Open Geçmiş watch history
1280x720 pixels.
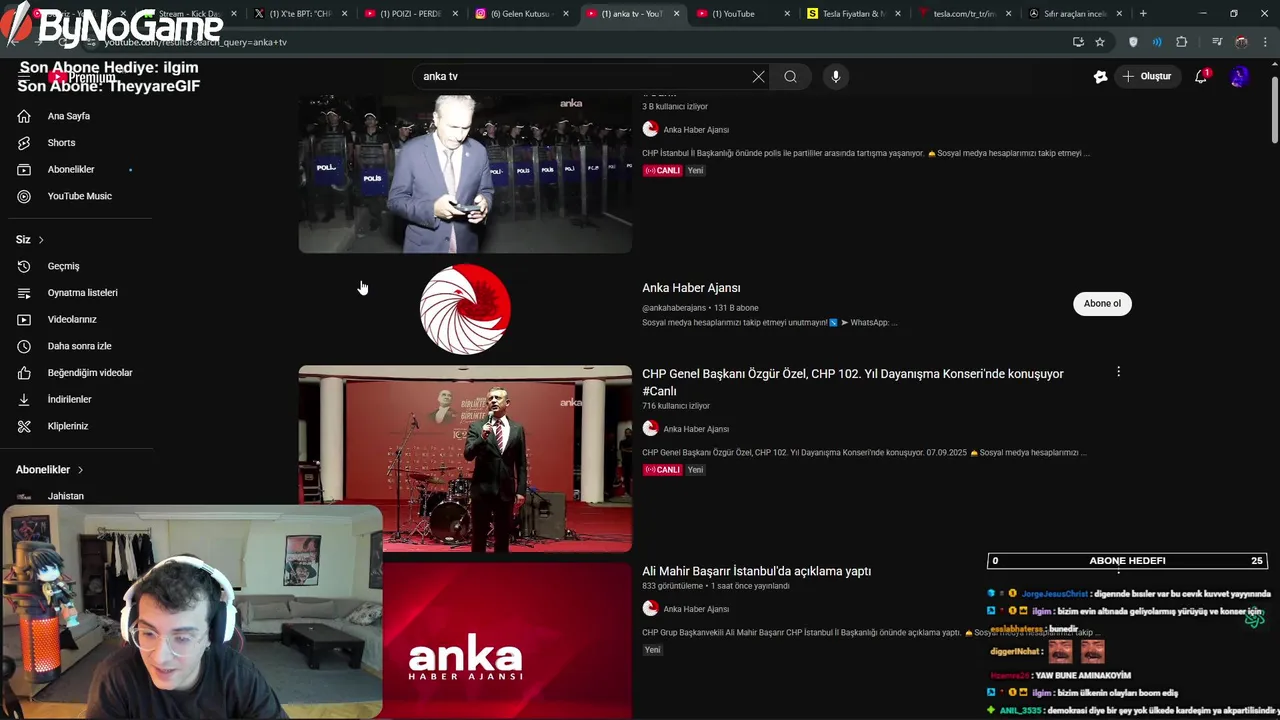click(63, 266)
